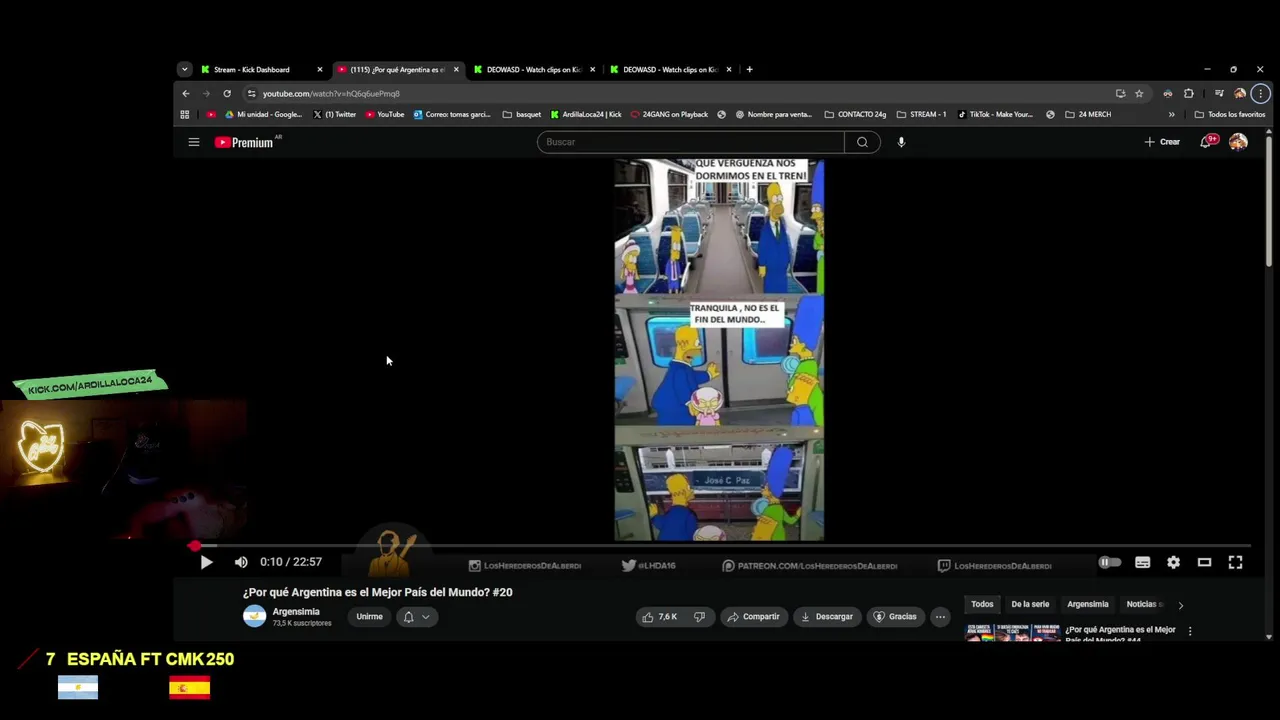Screen dimensions: 1280x720
Task: Open the Mi unidad Google bookmark
Action: click(x=263, y=114)
